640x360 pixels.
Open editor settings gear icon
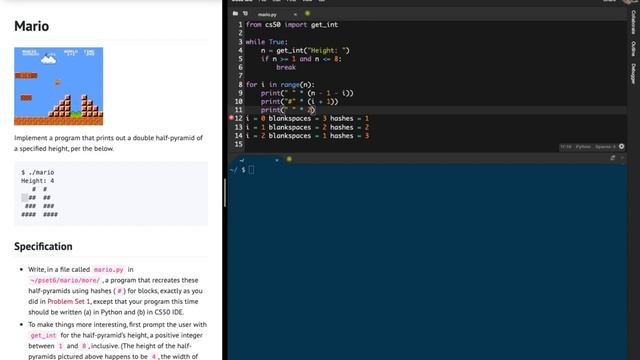621,147
